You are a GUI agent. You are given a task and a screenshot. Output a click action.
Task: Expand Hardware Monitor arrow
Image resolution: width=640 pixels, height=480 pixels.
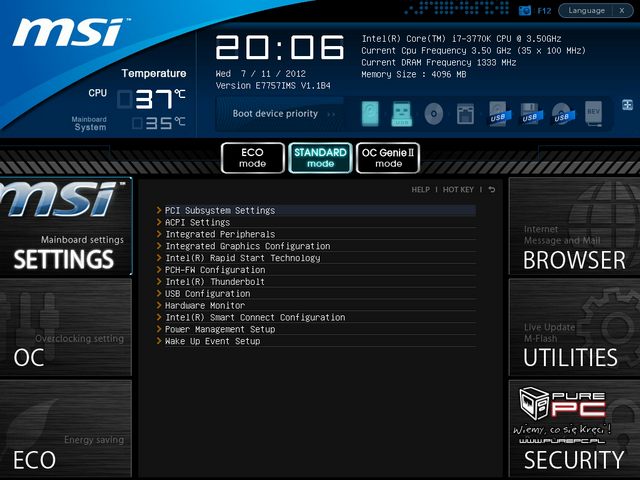point(159,305)
